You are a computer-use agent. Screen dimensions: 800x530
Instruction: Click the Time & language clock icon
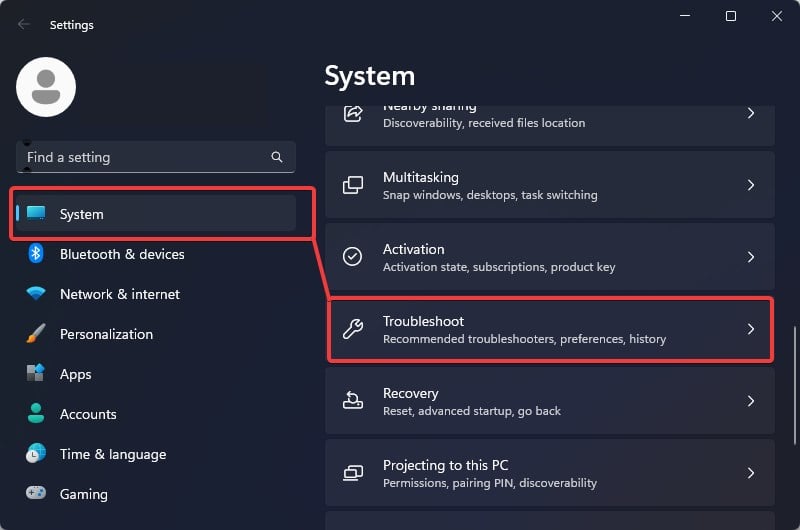pyautogui.click(x=36, y=454)
